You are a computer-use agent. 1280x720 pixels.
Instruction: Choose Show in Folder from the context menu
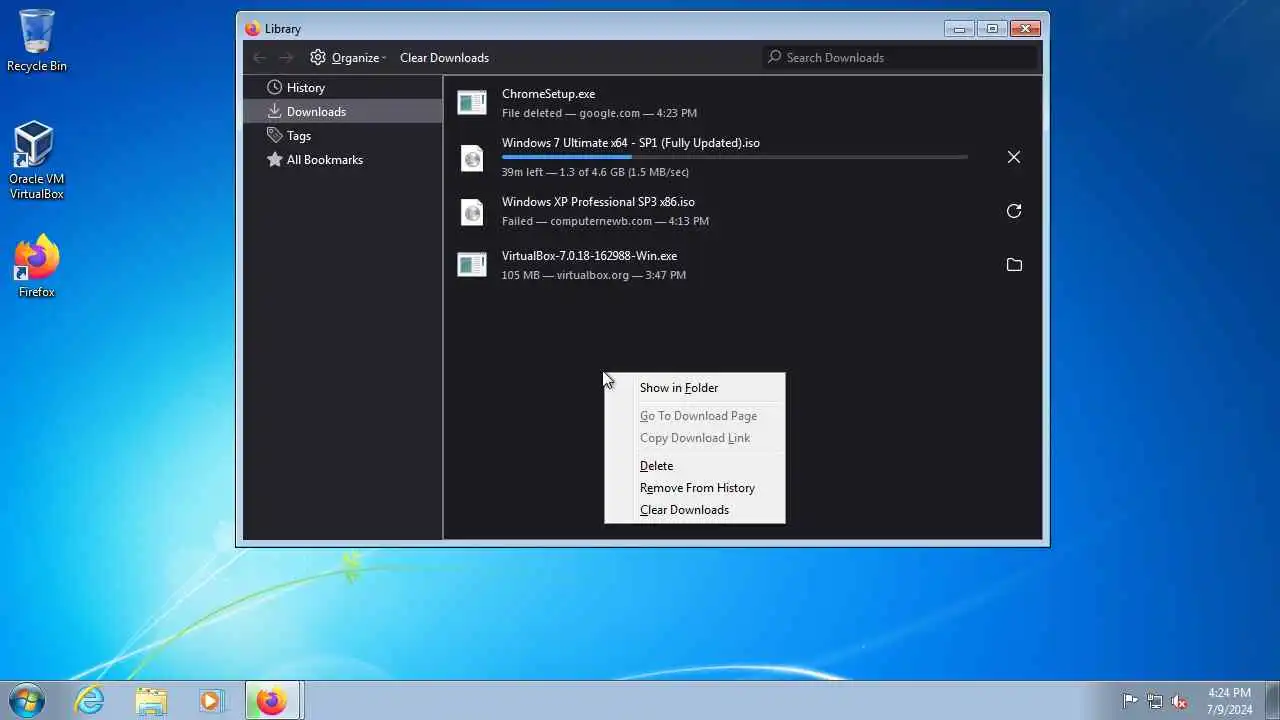(695, 388)
